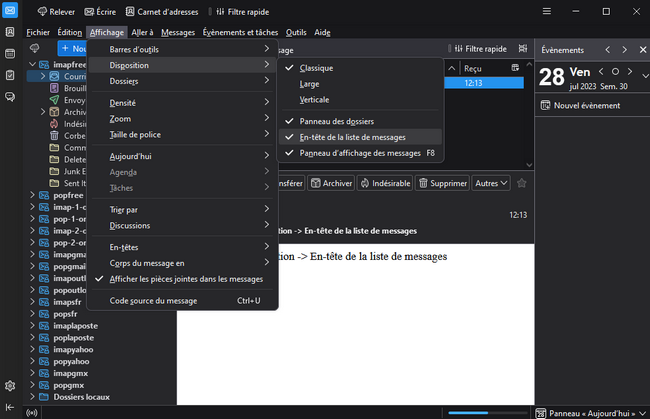Image resolution: width=650 pixels, height=419 pixels.
Task: Expand the mini-day chevron below the arrows
Action: click(x=645, y=76)
